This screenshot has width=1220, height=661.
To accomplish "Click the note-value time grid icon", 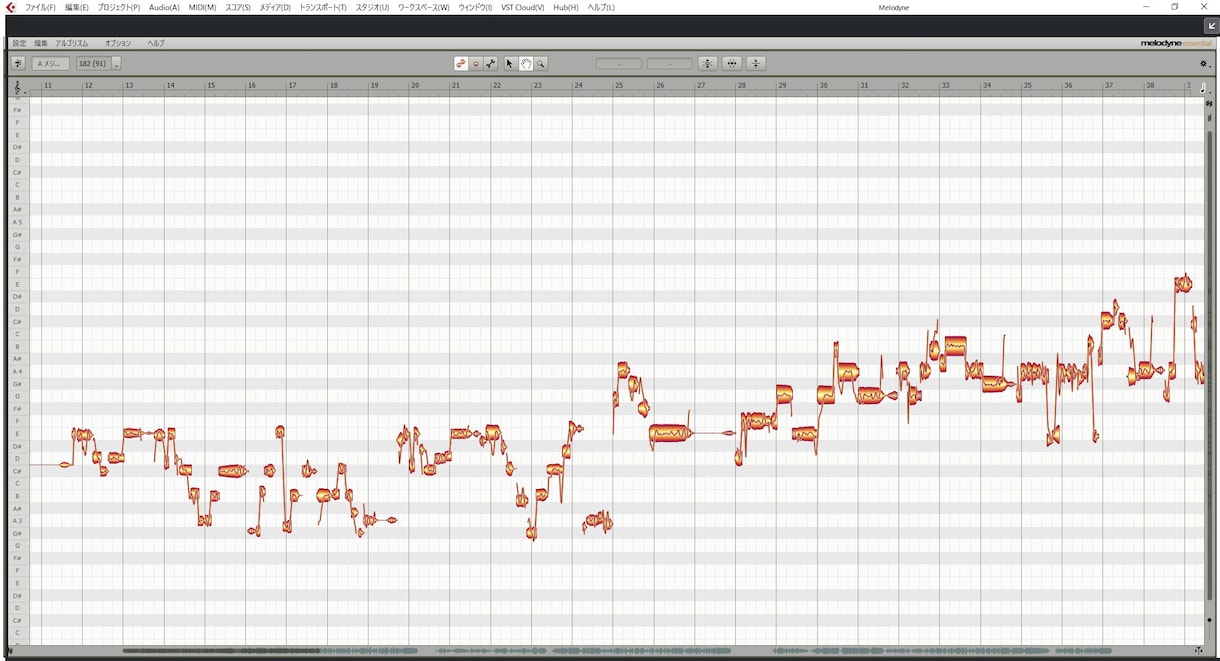I will 1203,87.
